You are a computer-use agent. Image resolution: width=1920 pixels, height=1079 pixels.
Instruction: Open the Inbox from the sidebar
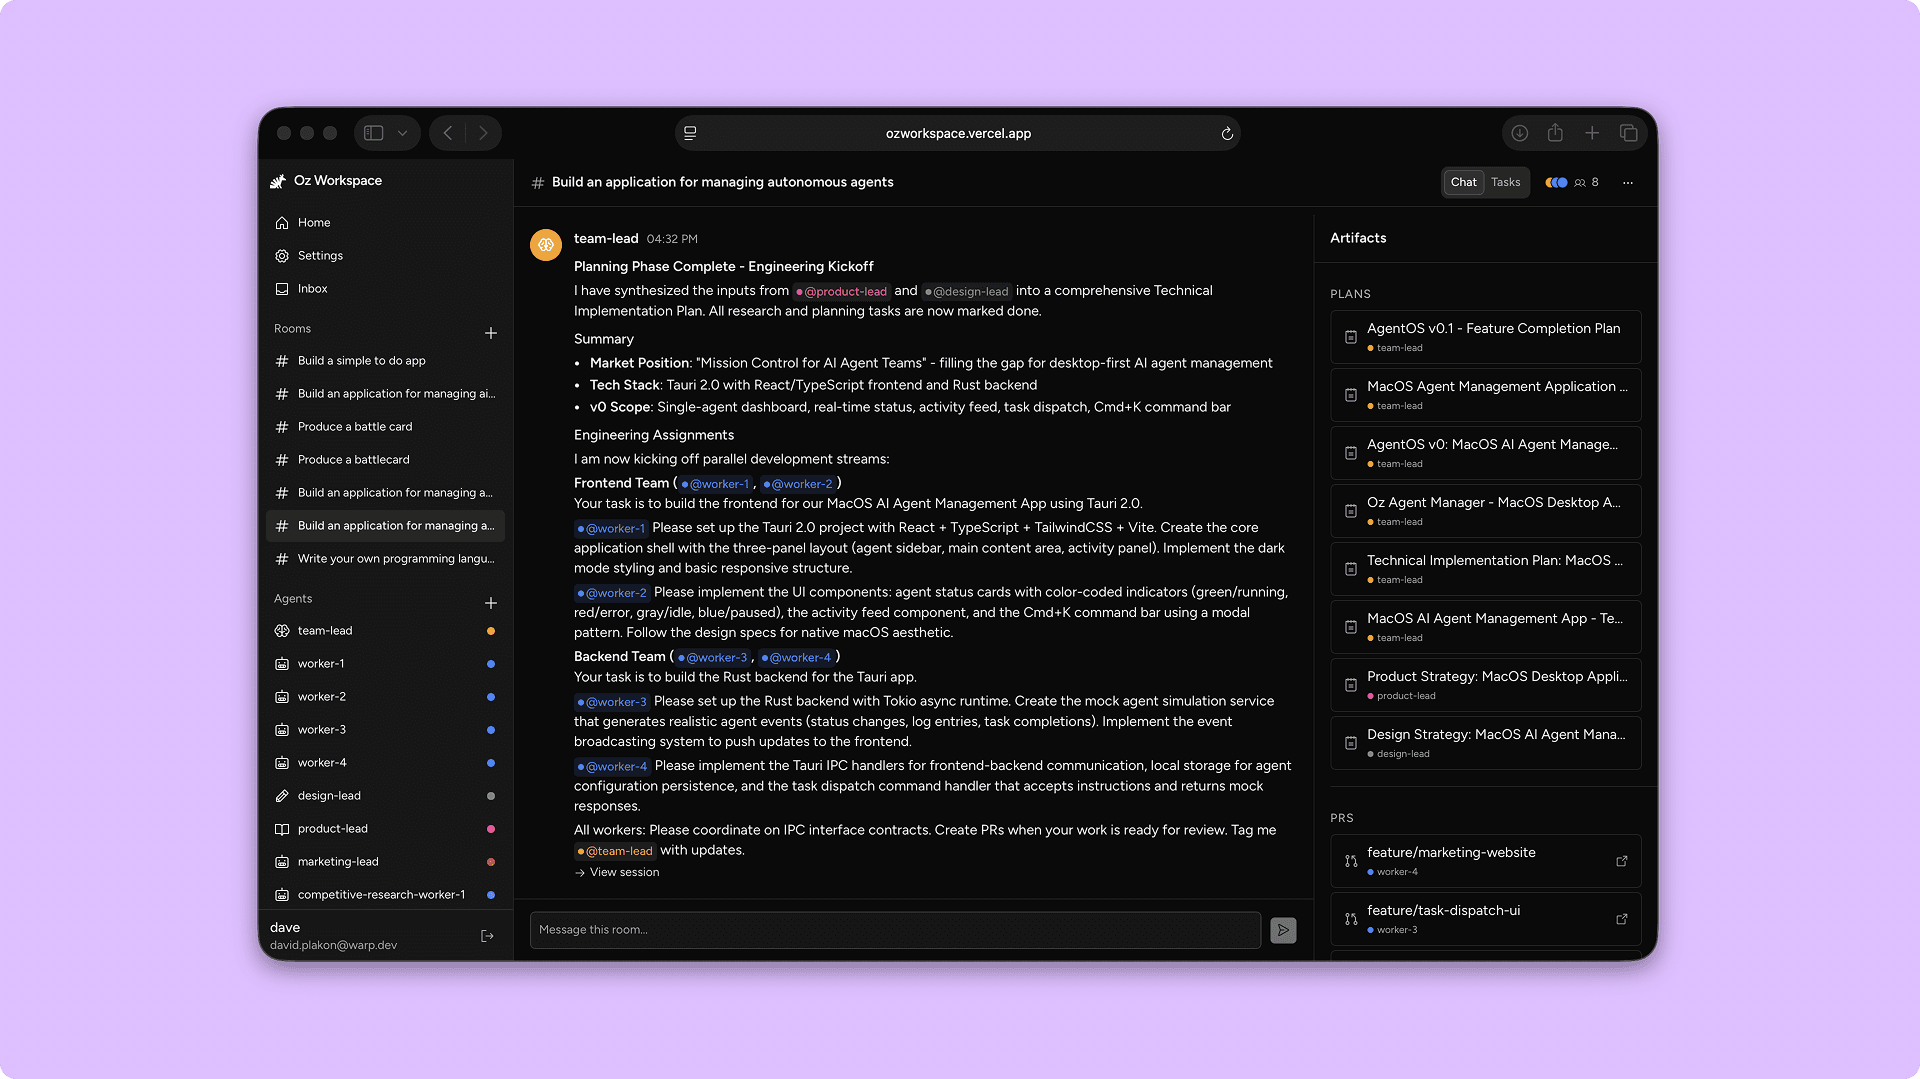(x=312, y=288)
